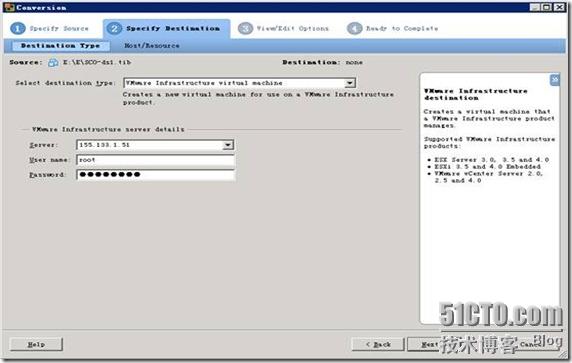This screenshot has height=363, width=572.
Task: Click the Destination: none label
Action: pos(322,62)
